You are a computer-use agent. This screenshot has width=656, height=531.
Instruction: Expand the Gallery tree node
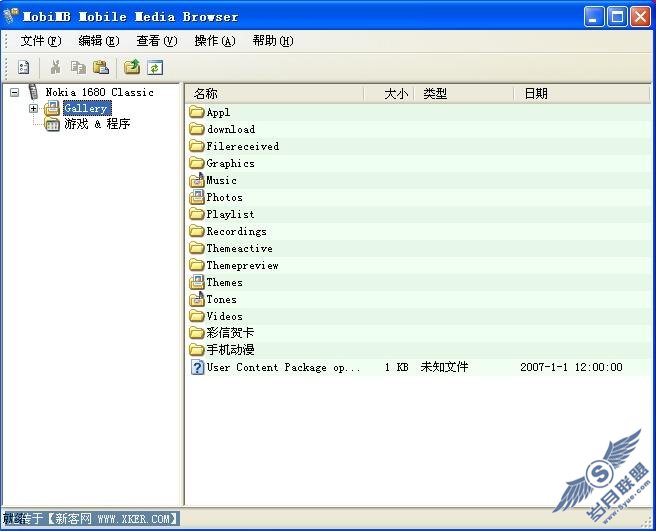pyautogui.click(x=33, y=108)
